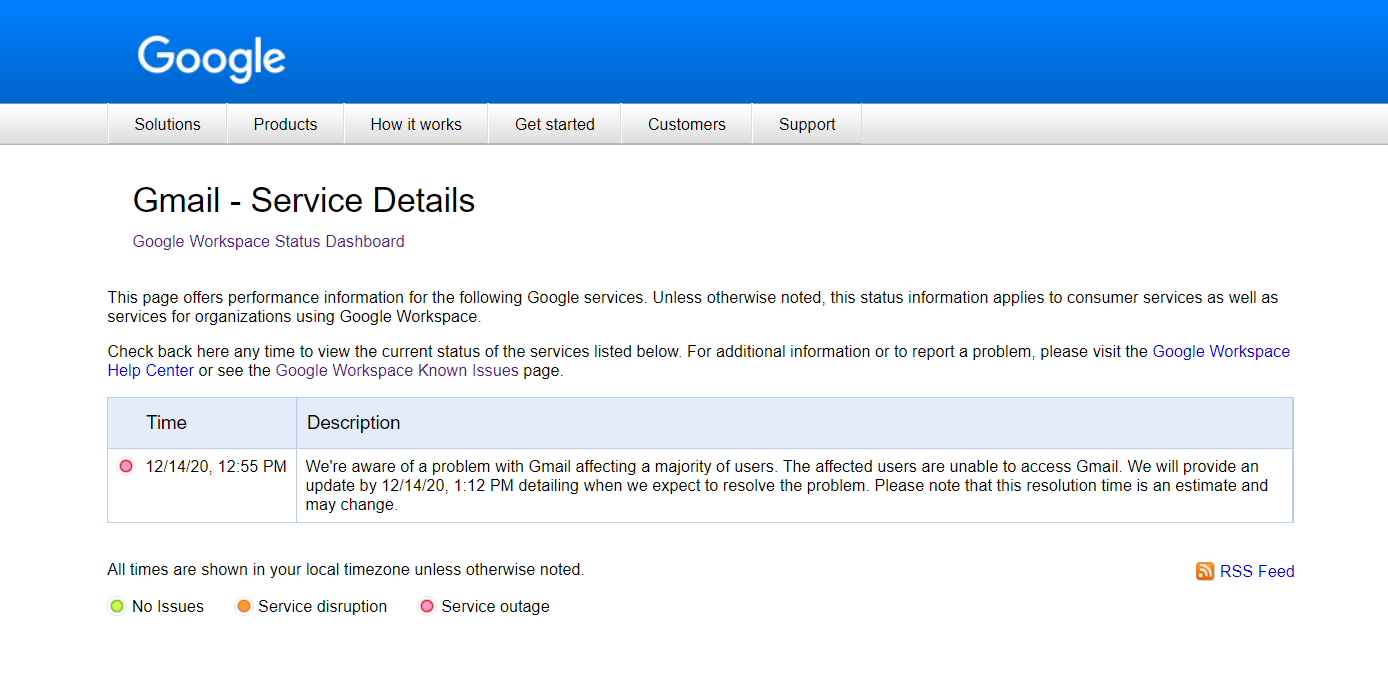Viewport: 1388px width, 682px height.
Task: Click the local timezone note text
Action: (346, 569)
